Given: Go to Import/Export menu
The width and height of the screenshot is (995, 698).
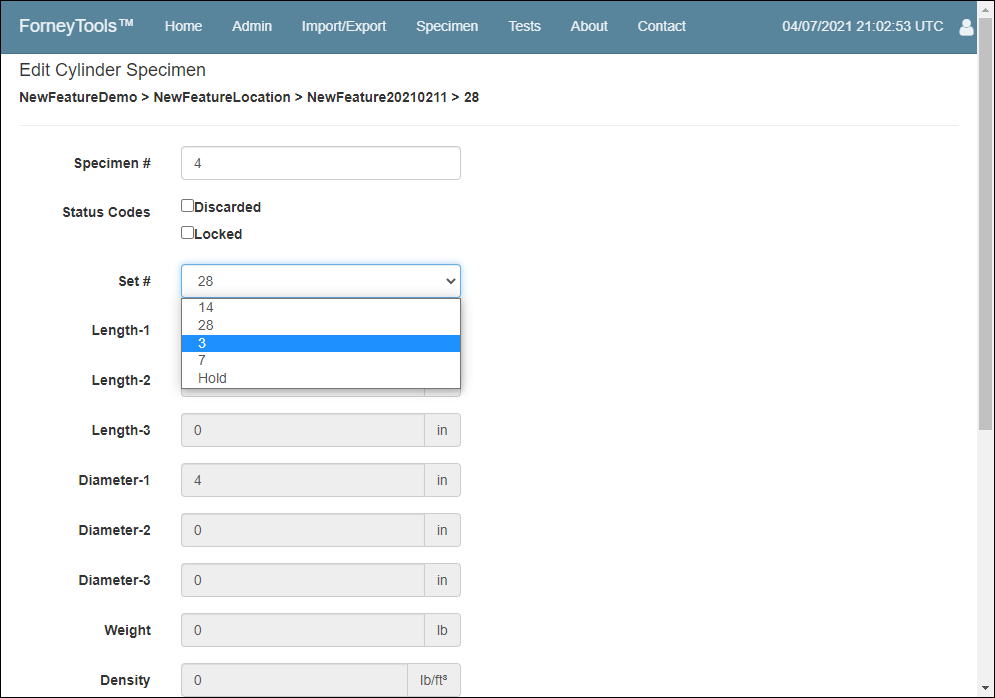Looking at the screenshot, I should pyautogui.click(x=343, y=26).
